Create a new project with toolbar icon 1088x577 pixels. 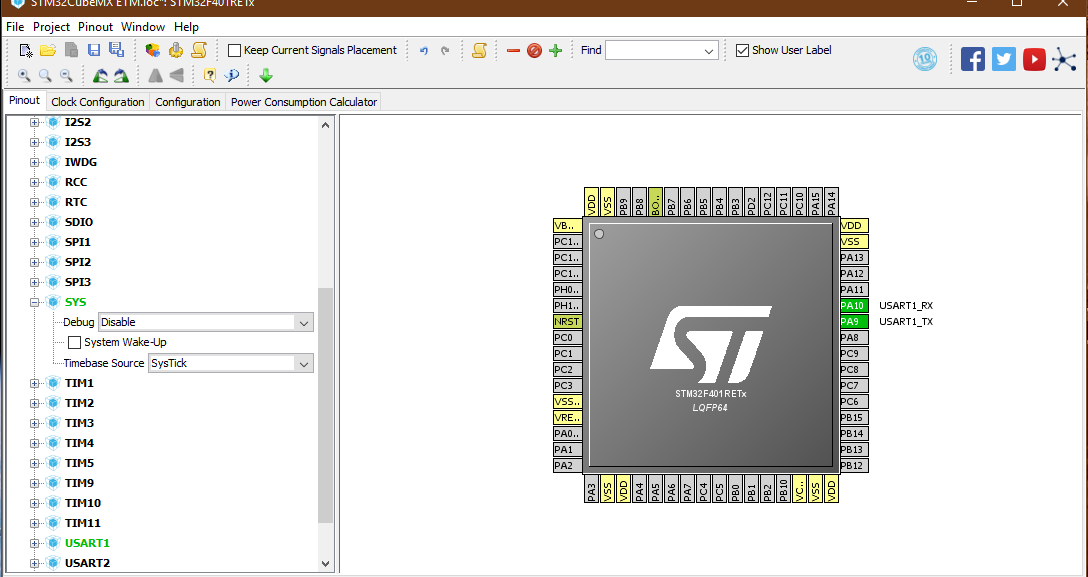click(26, 50)
